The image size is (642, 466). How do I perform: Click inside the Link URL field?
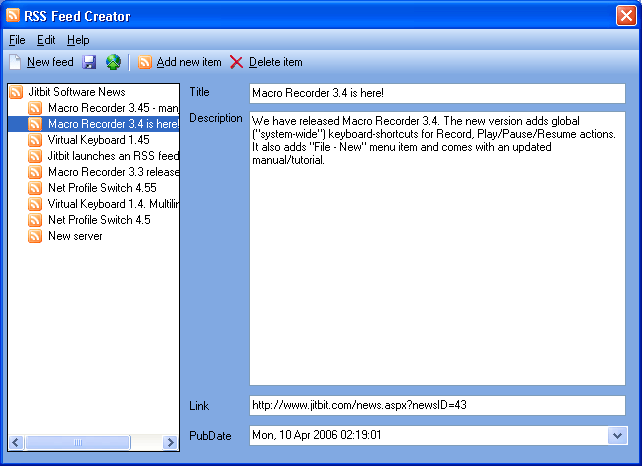[x=437, y=405]
